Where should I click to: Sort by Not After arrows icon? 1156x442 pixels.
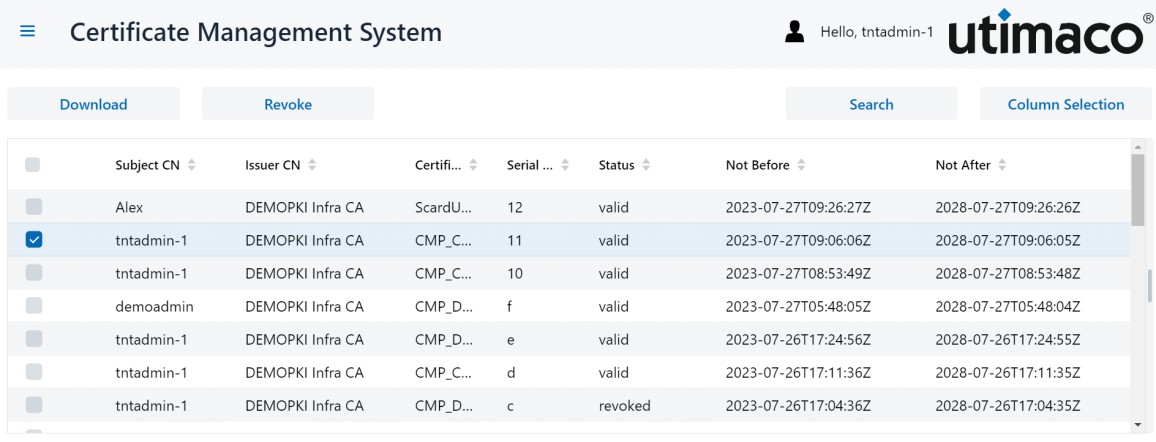click(x=1002, y=165)
